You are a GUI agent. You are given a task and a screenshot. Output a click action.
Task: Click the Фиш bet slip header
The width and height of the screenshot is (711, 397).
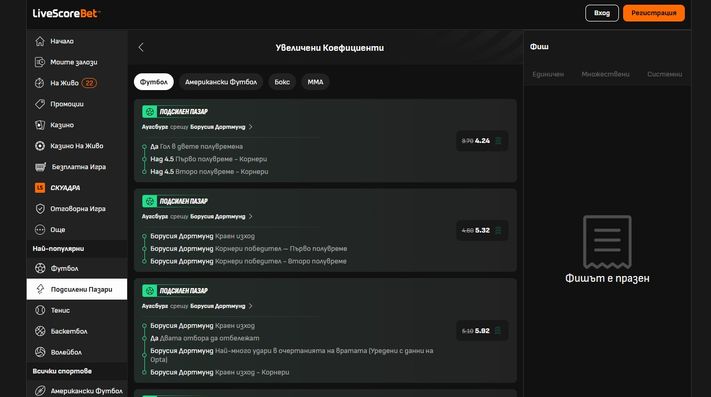coord(539,47)
